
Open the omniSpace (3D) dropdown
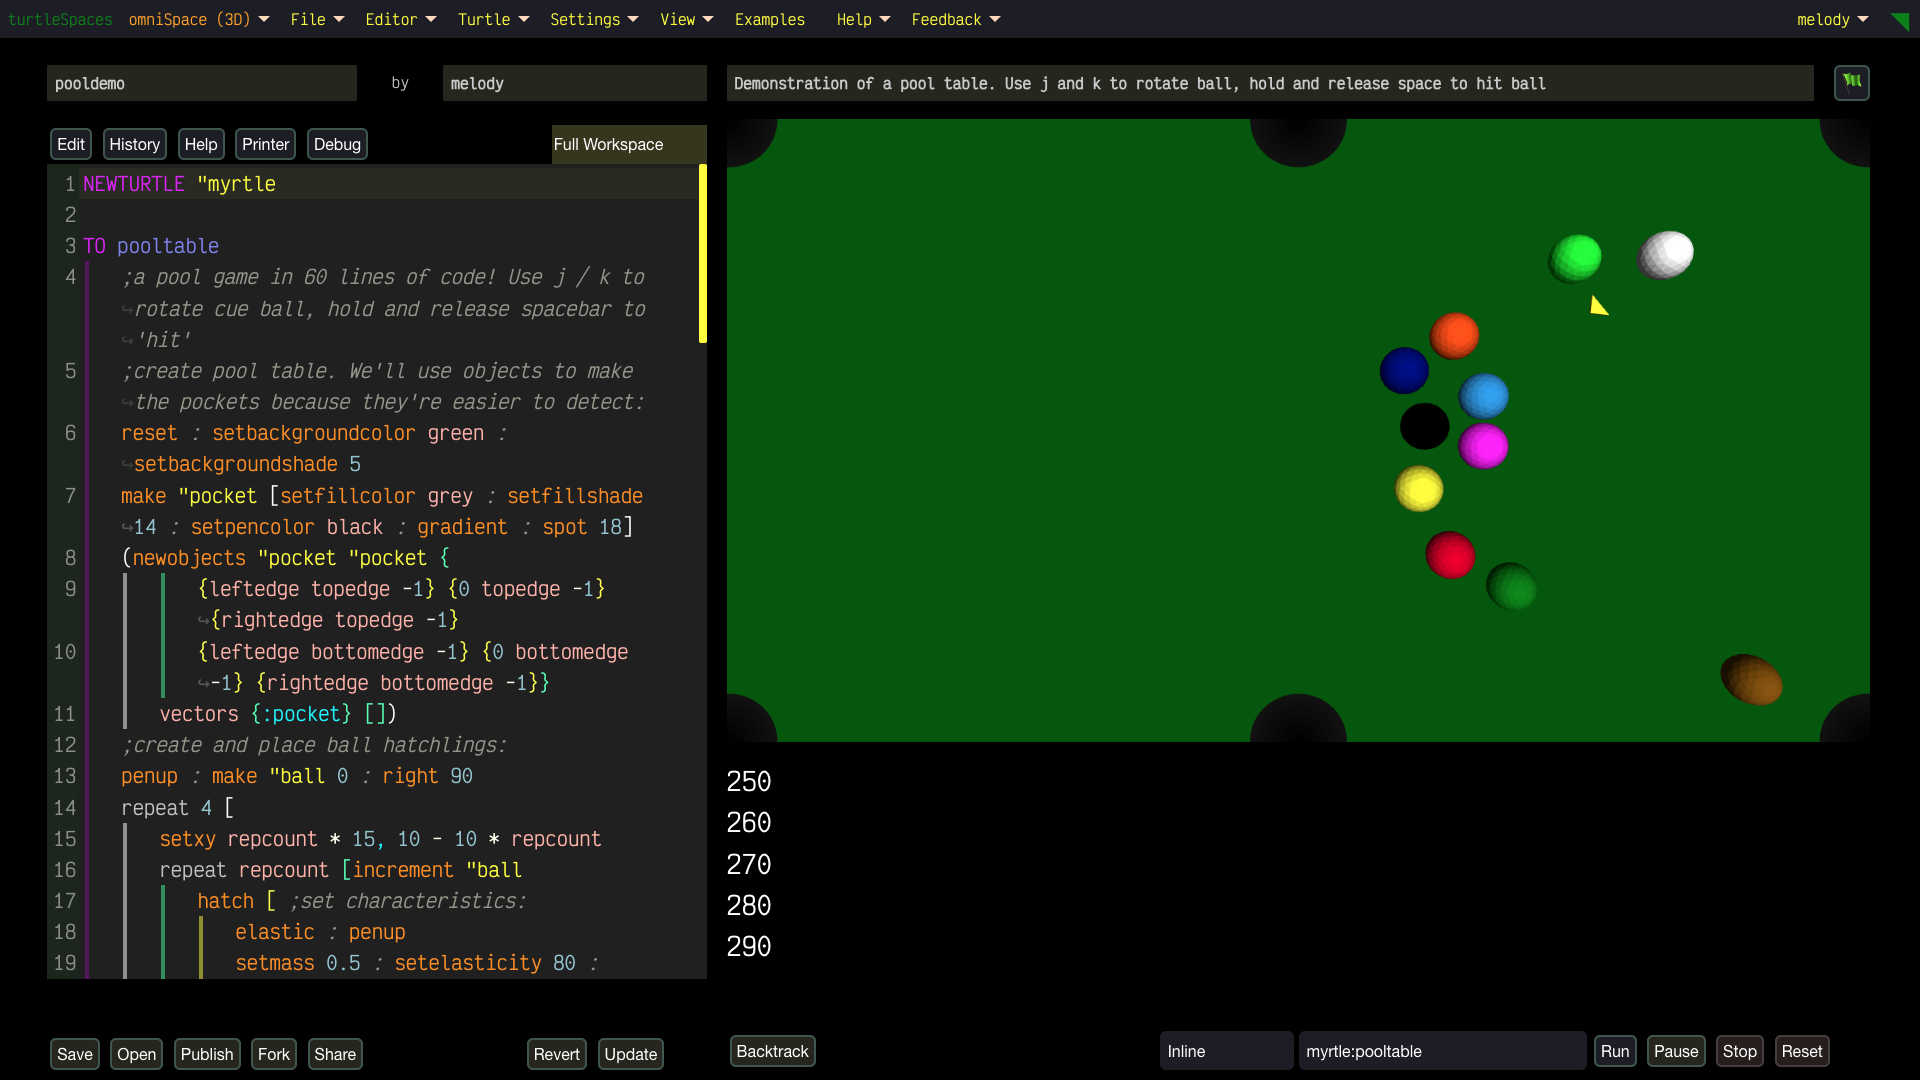(x=198, y=19)
